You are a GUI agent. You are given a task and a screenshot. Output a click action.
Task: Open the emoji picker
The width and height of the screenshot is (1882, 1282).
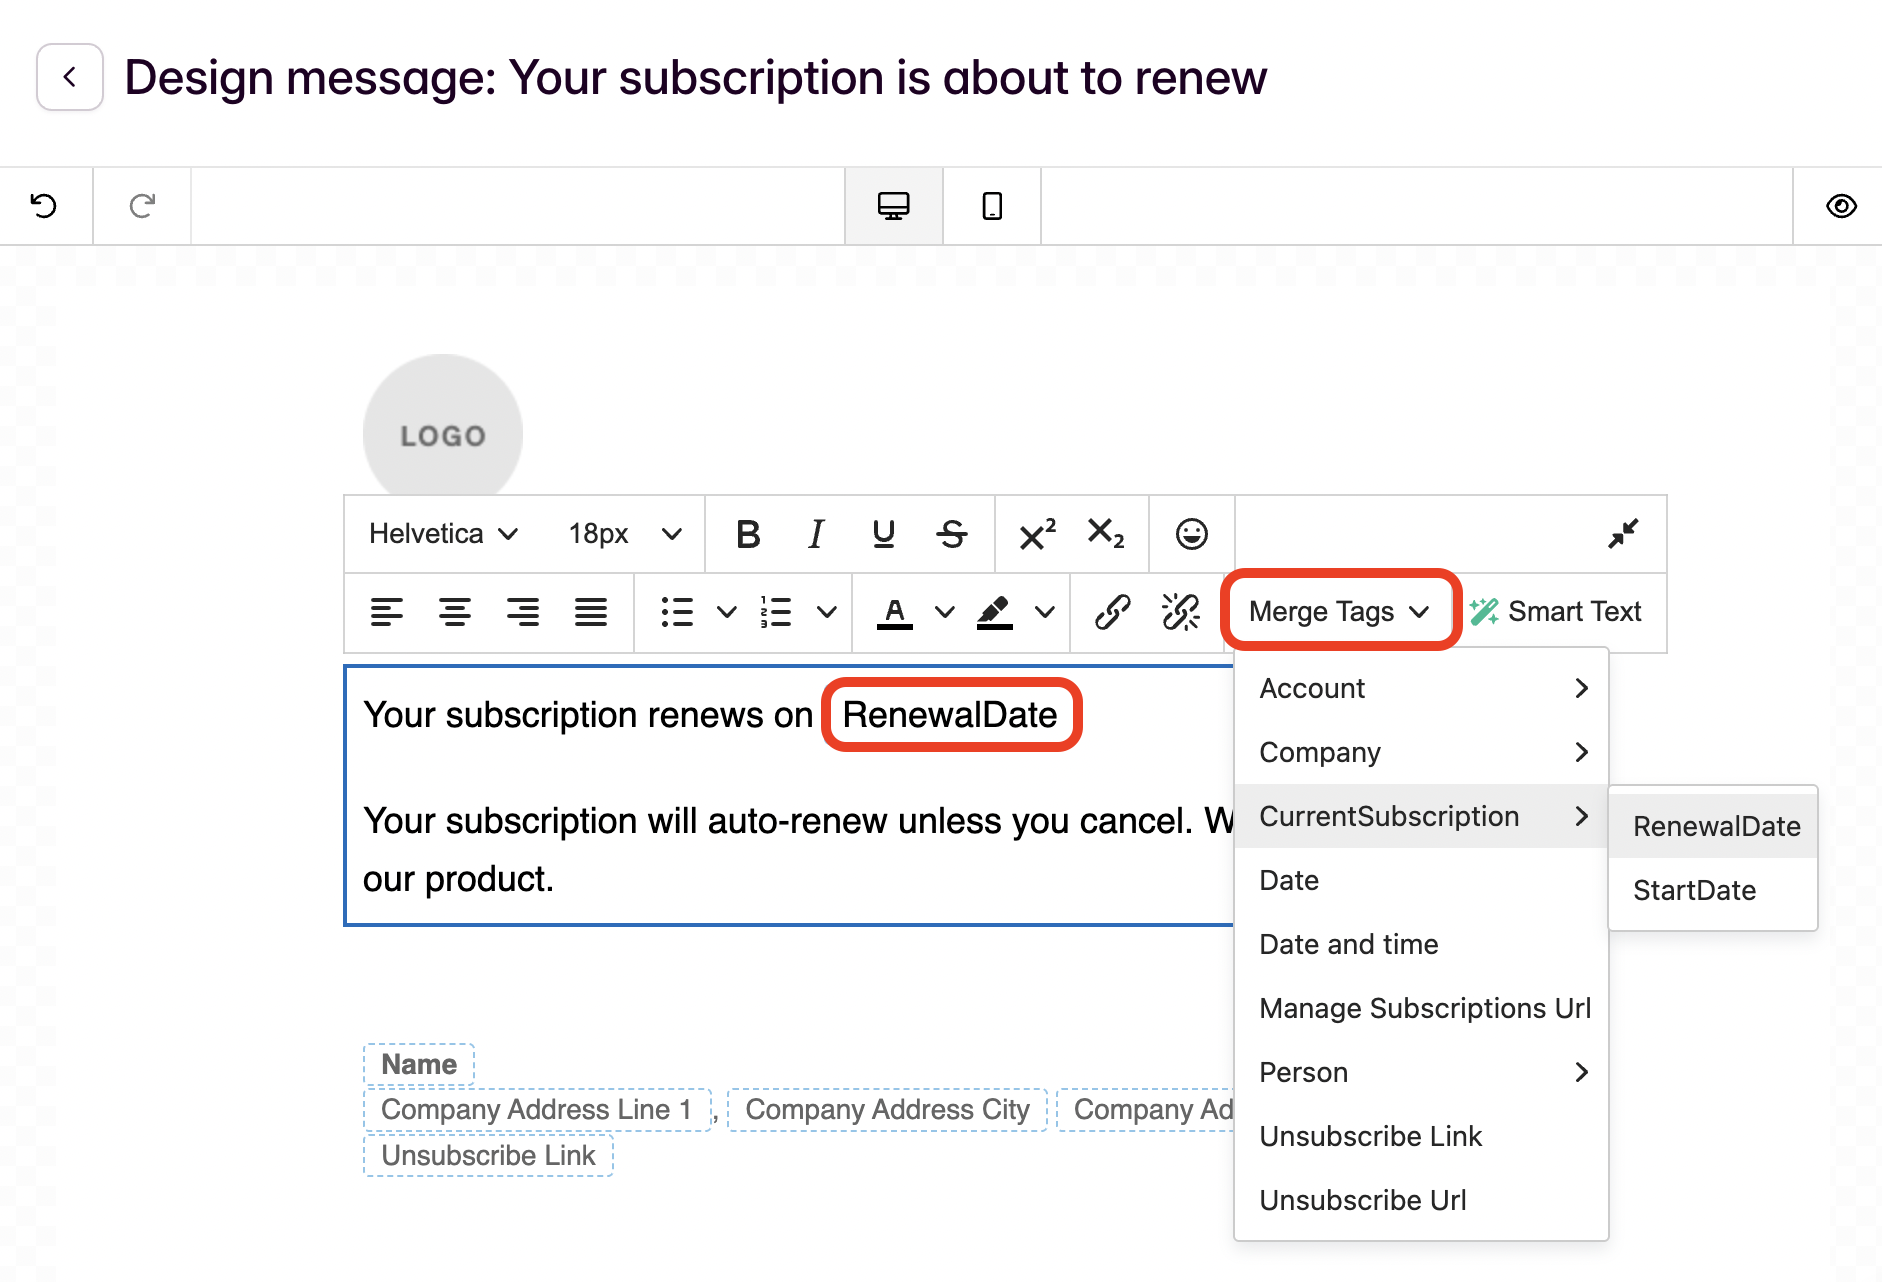coord(1191,534)
